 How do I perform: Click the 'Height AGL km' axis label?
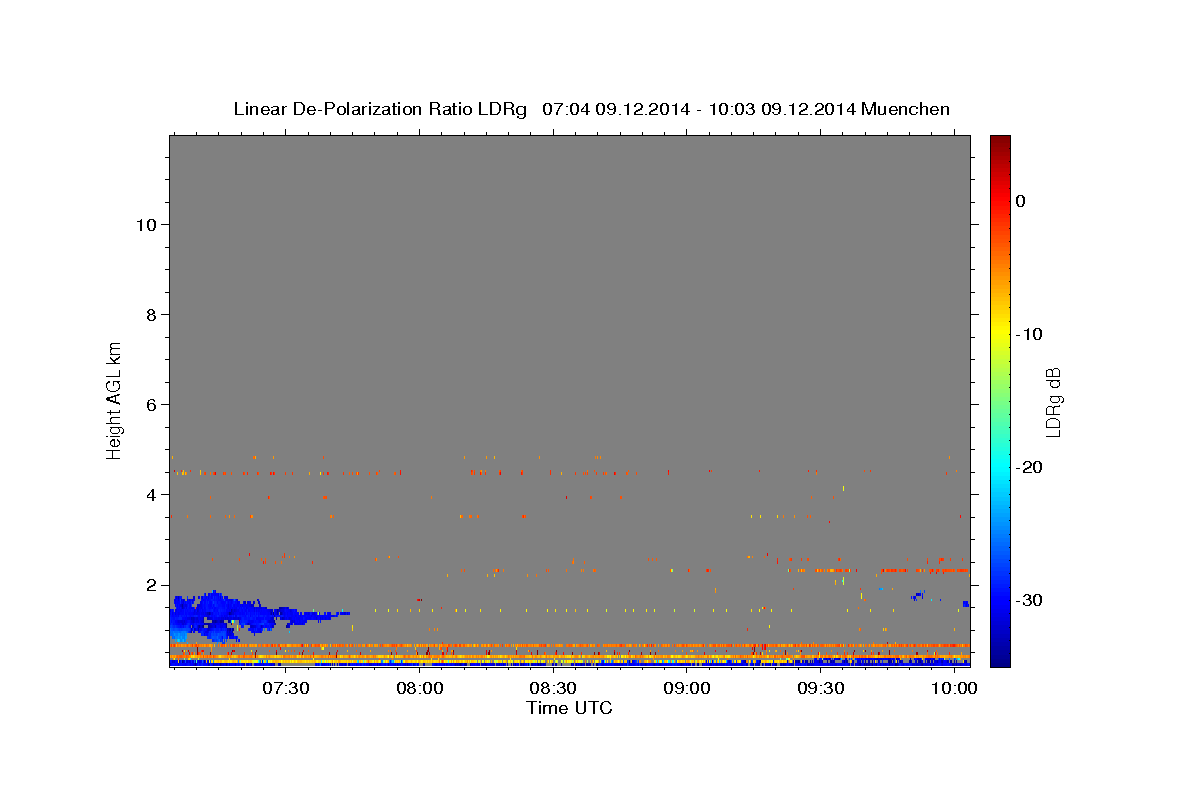coord(115,400)
